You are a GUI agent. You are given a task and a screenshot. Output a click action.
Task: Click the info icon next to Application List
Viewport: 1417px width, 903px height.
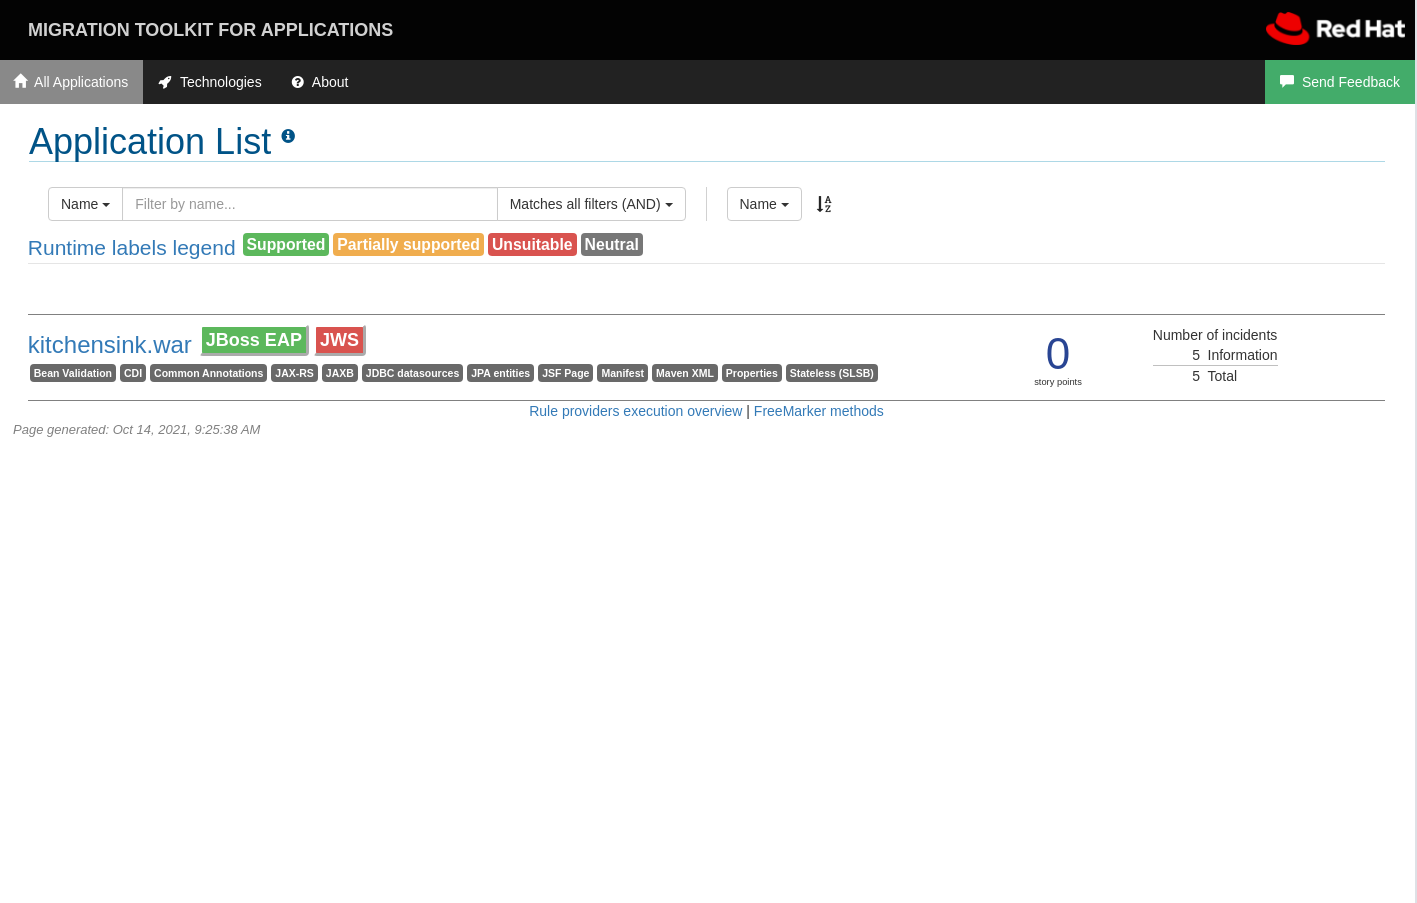pyautogui.click(x=288, y=136)
